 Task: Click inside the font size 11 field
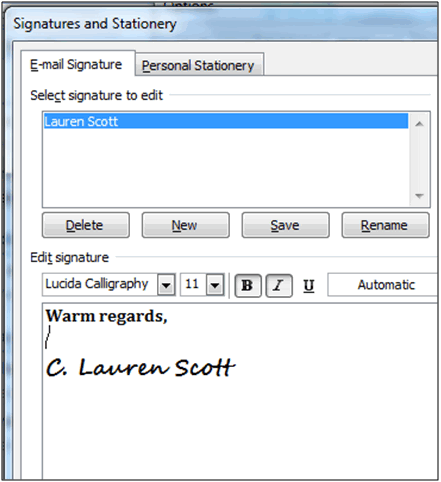click(x=193, y=284)
